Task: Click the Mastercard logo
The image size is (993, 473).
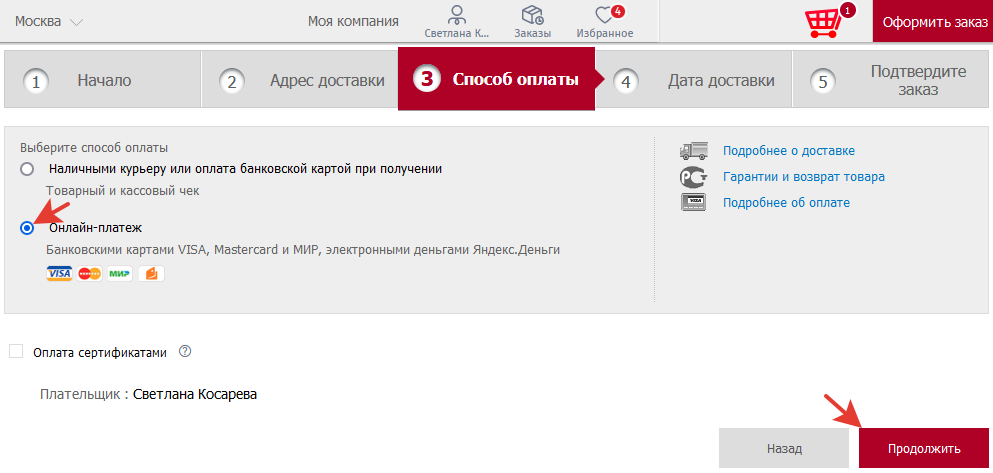Action: click(x=89, y=274)
